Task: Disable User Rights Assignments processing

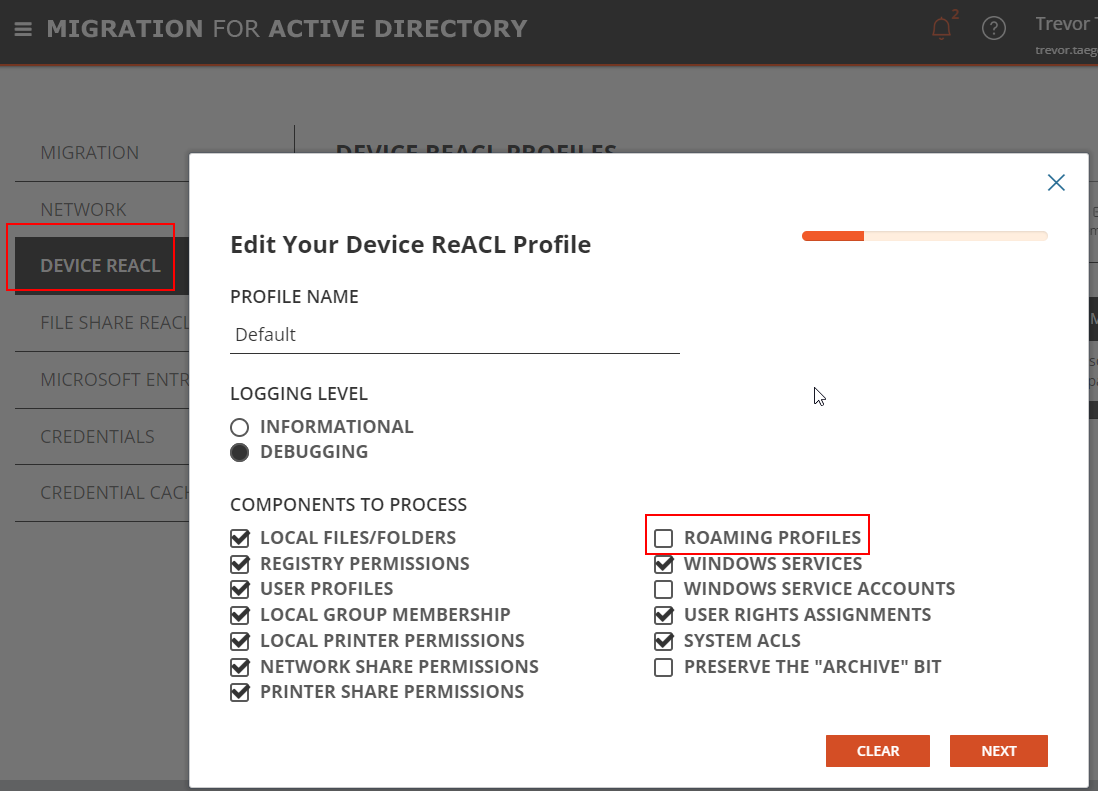Action: (x=663, y=614)
